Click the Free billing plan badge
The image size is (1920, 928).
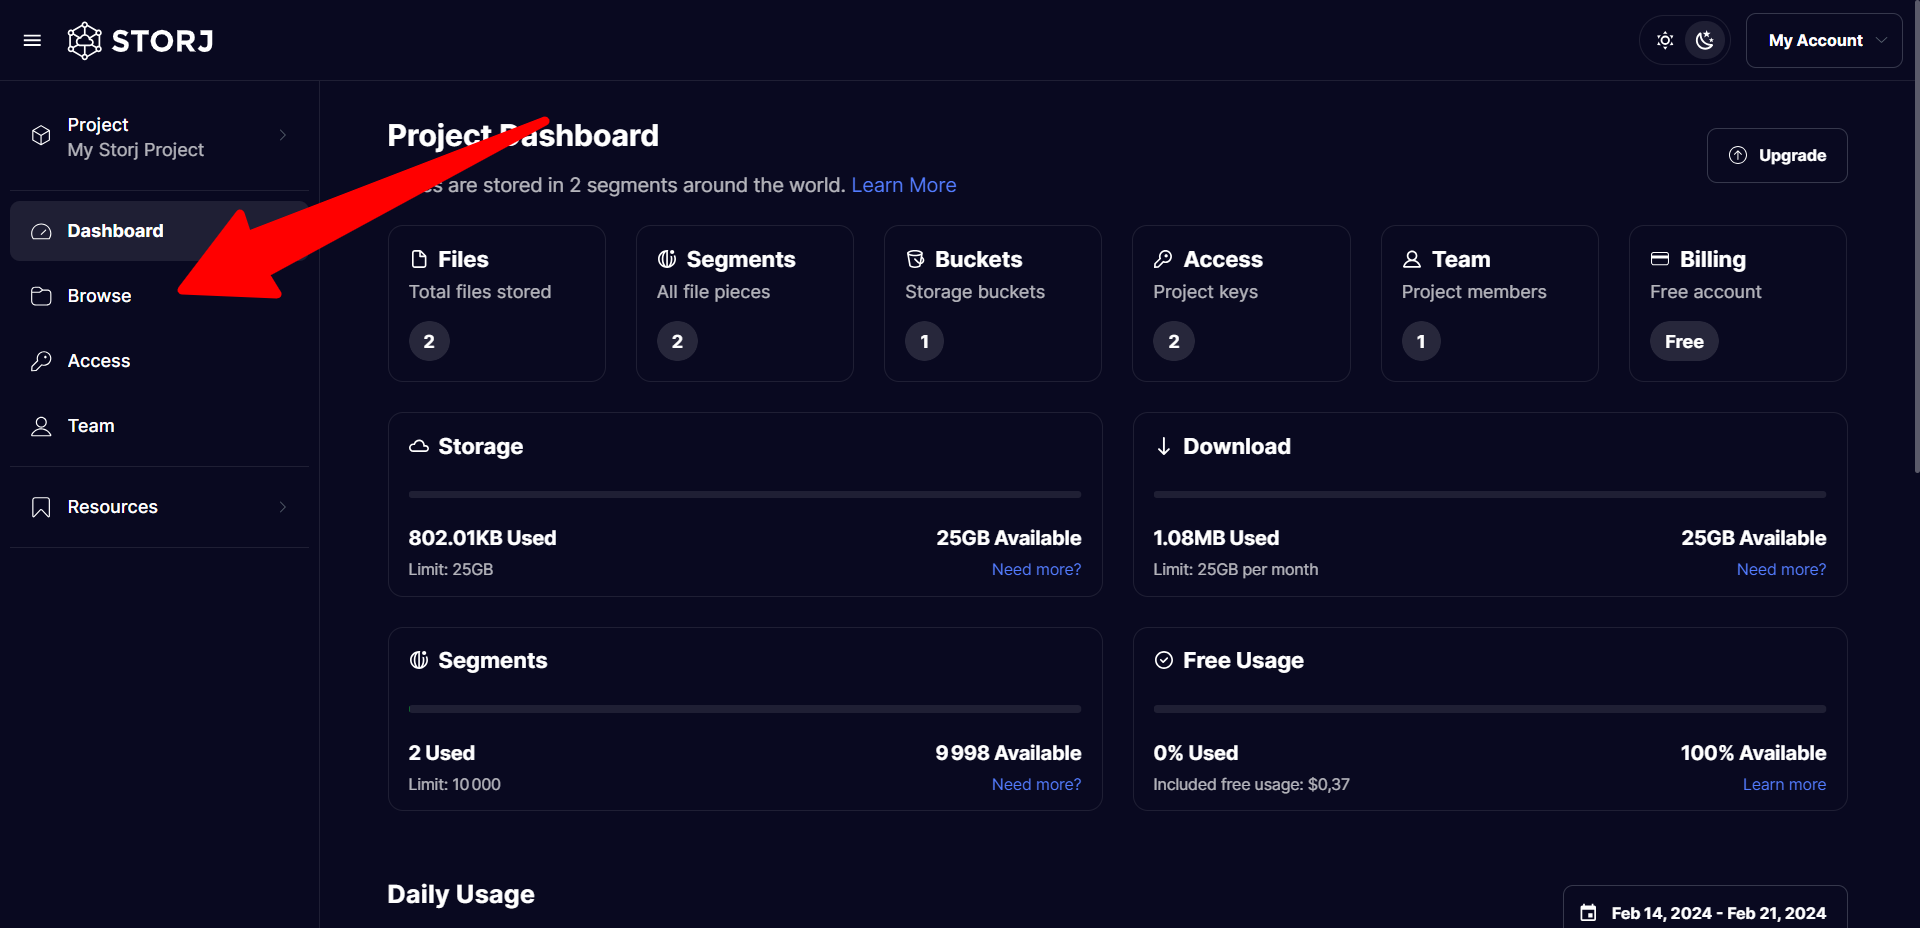(x=1683, y=341)
